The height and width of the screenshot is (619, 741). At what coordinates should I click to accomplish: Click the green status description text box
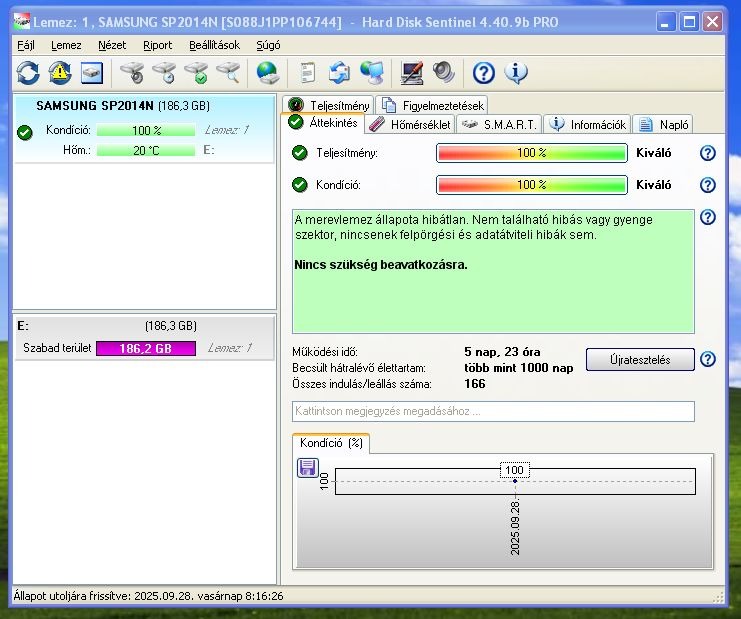tap(493, 271)
